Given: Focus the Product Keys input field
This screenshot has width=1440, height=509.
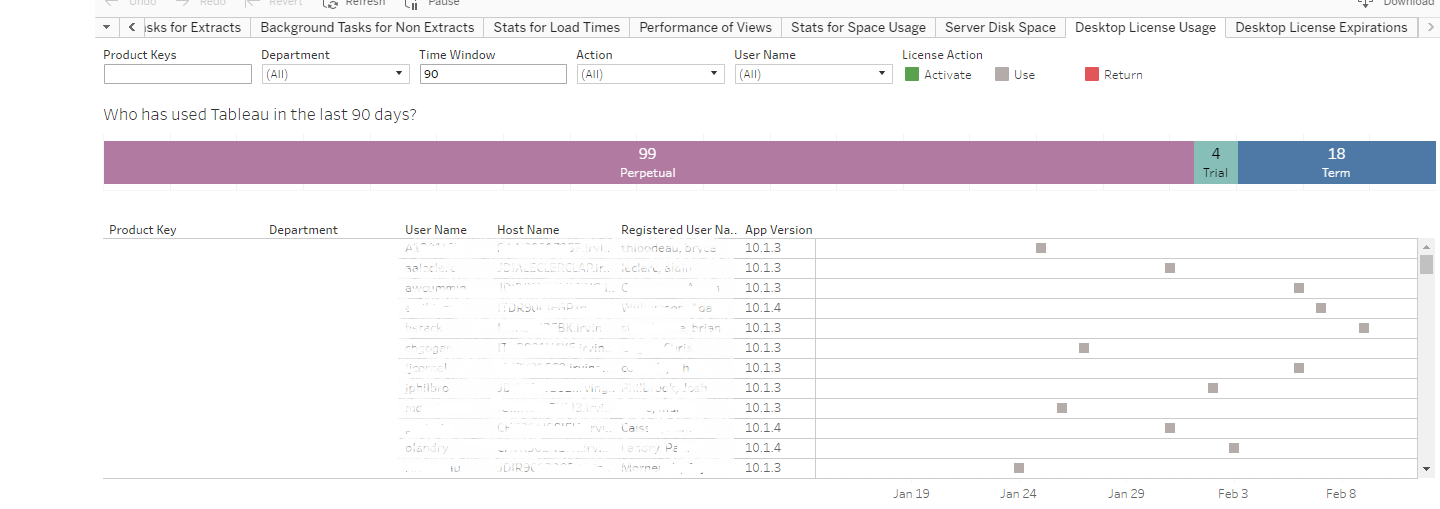Looking at the screenshot, I should (x=178, y=74).
